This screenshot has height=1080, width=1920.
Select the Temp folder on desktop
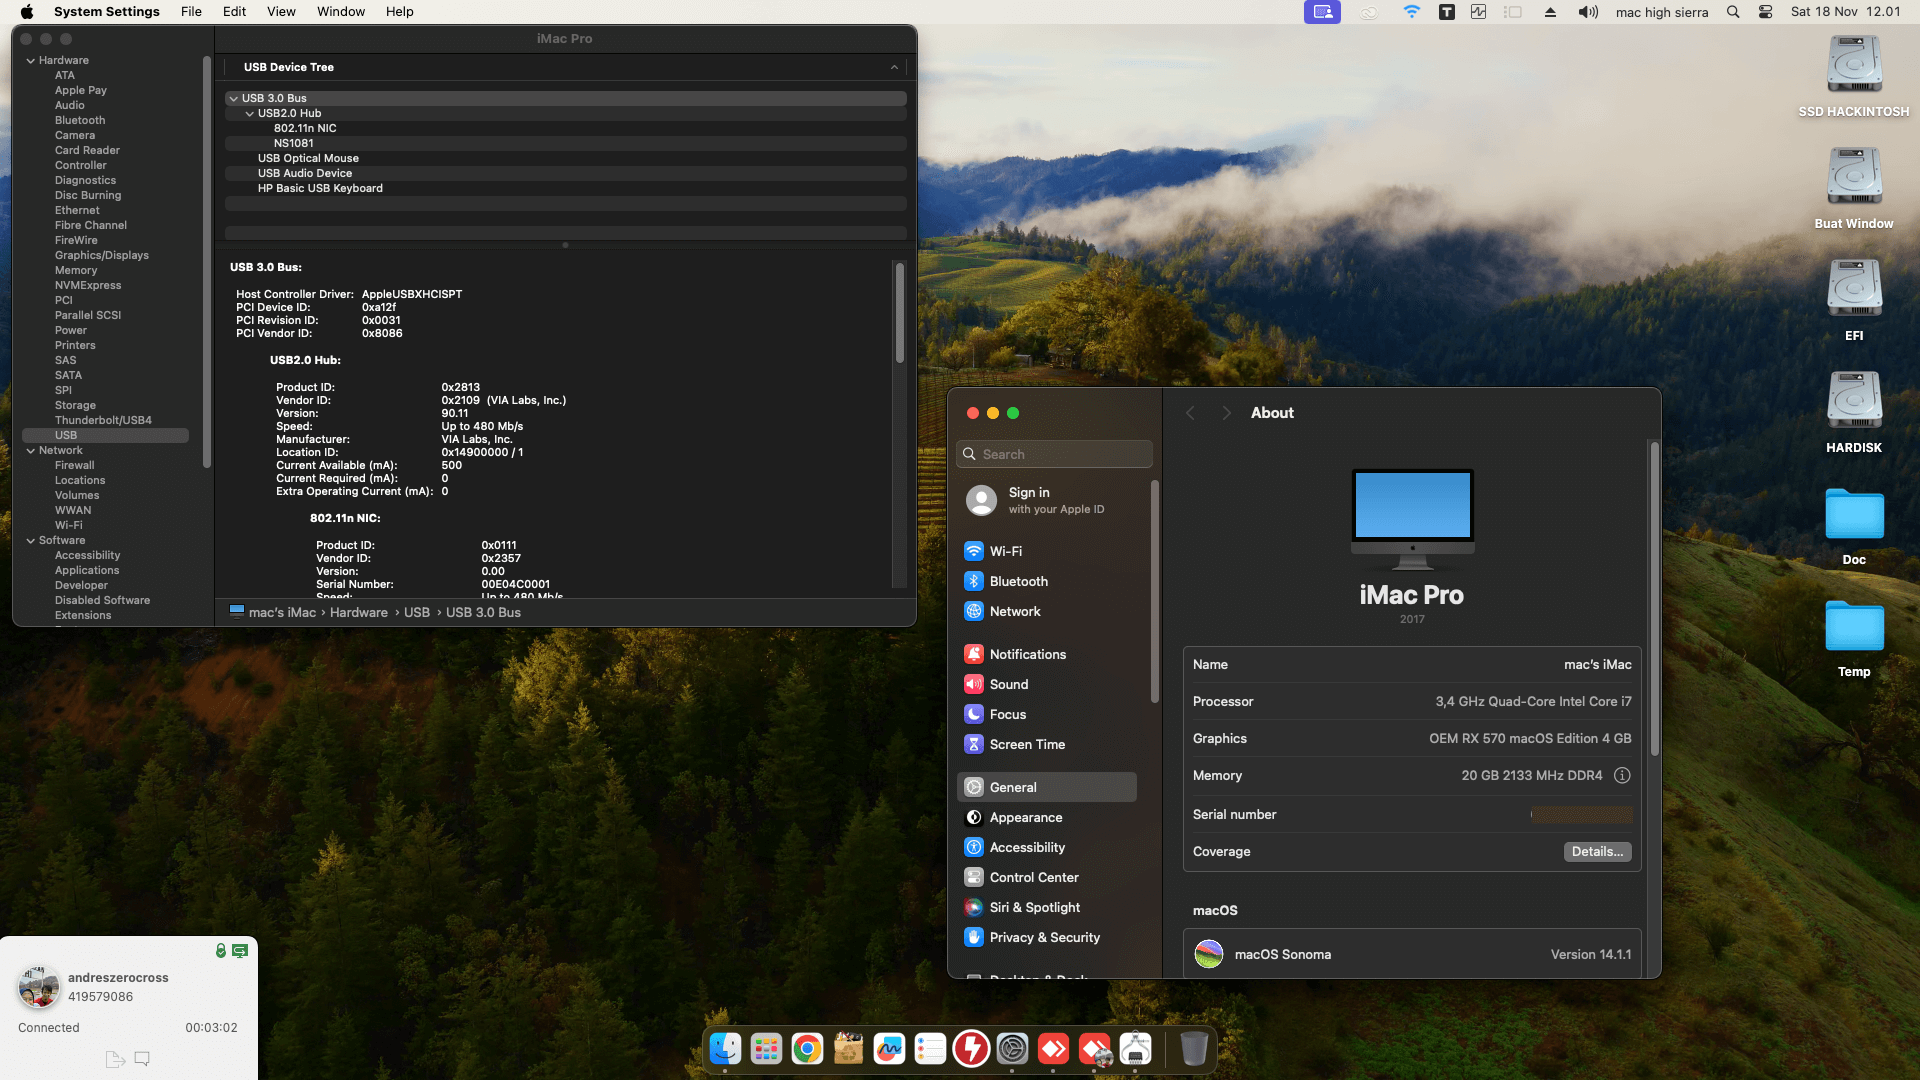click(x=1854, y=636)
